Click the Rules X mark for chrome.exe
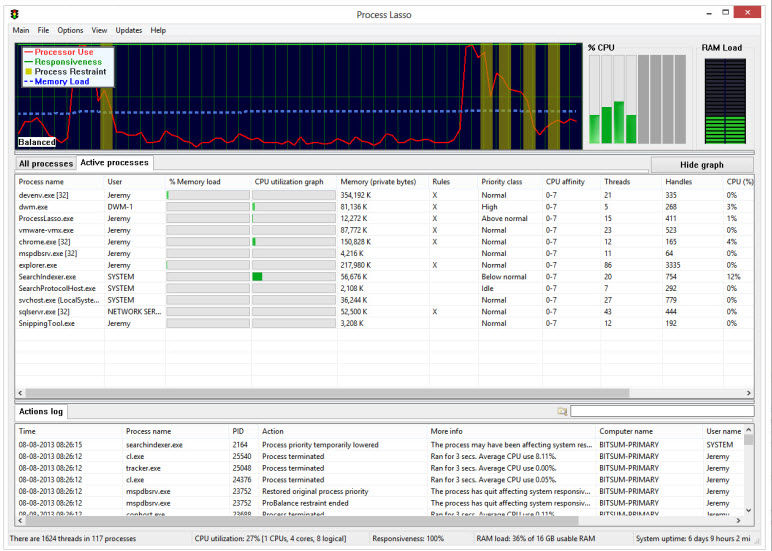Viewport: 772px width, 551px height. (x=435, y=241)
